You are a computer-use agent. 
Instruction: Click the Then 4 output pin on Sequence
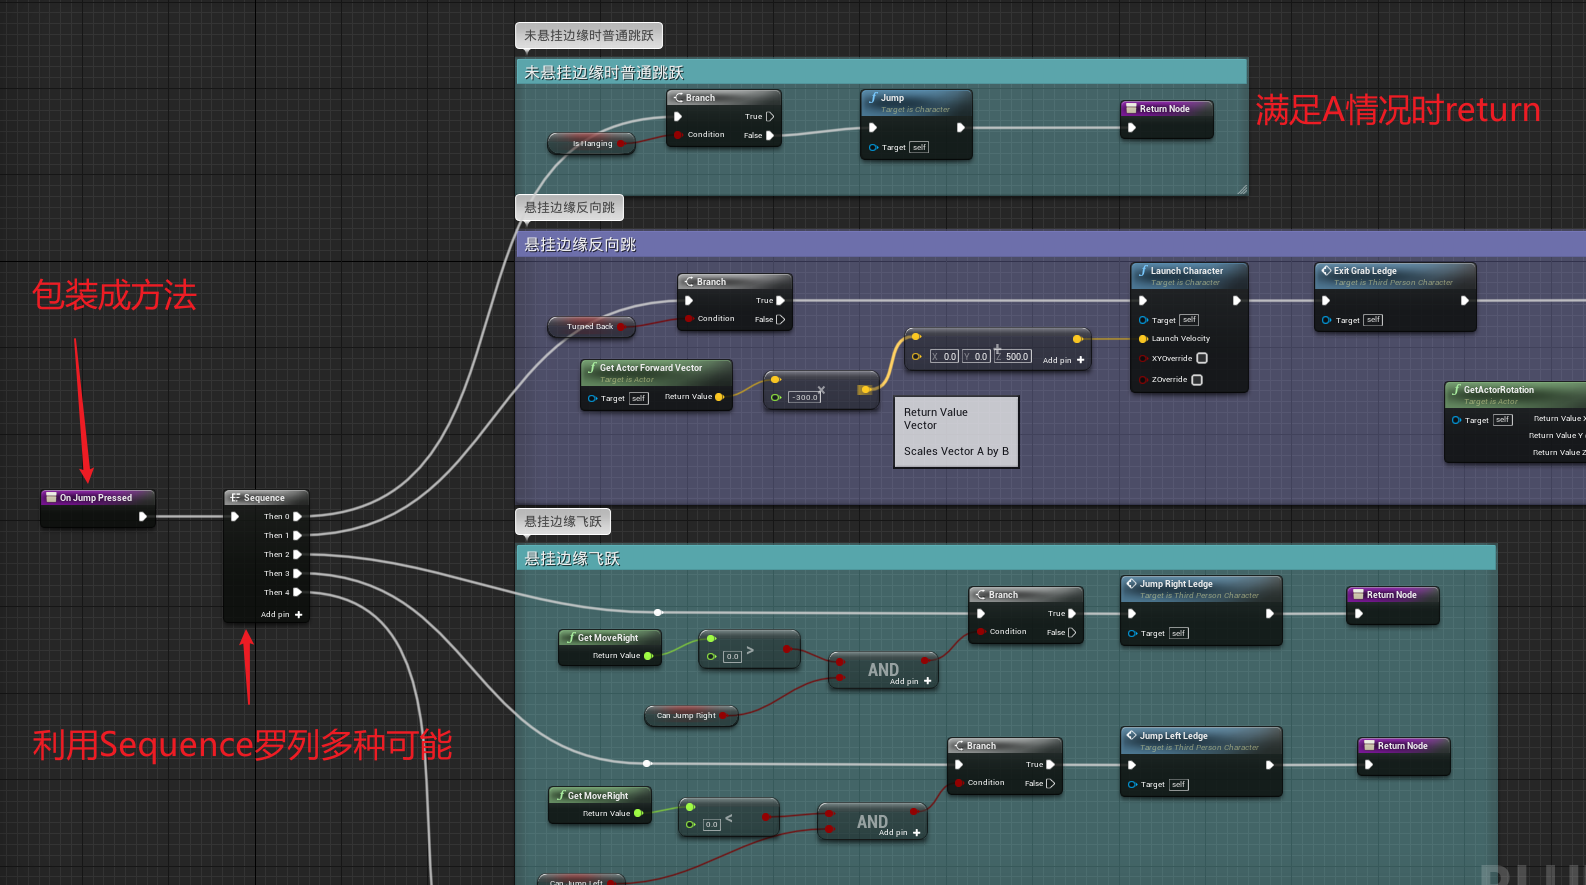[297, 593]
